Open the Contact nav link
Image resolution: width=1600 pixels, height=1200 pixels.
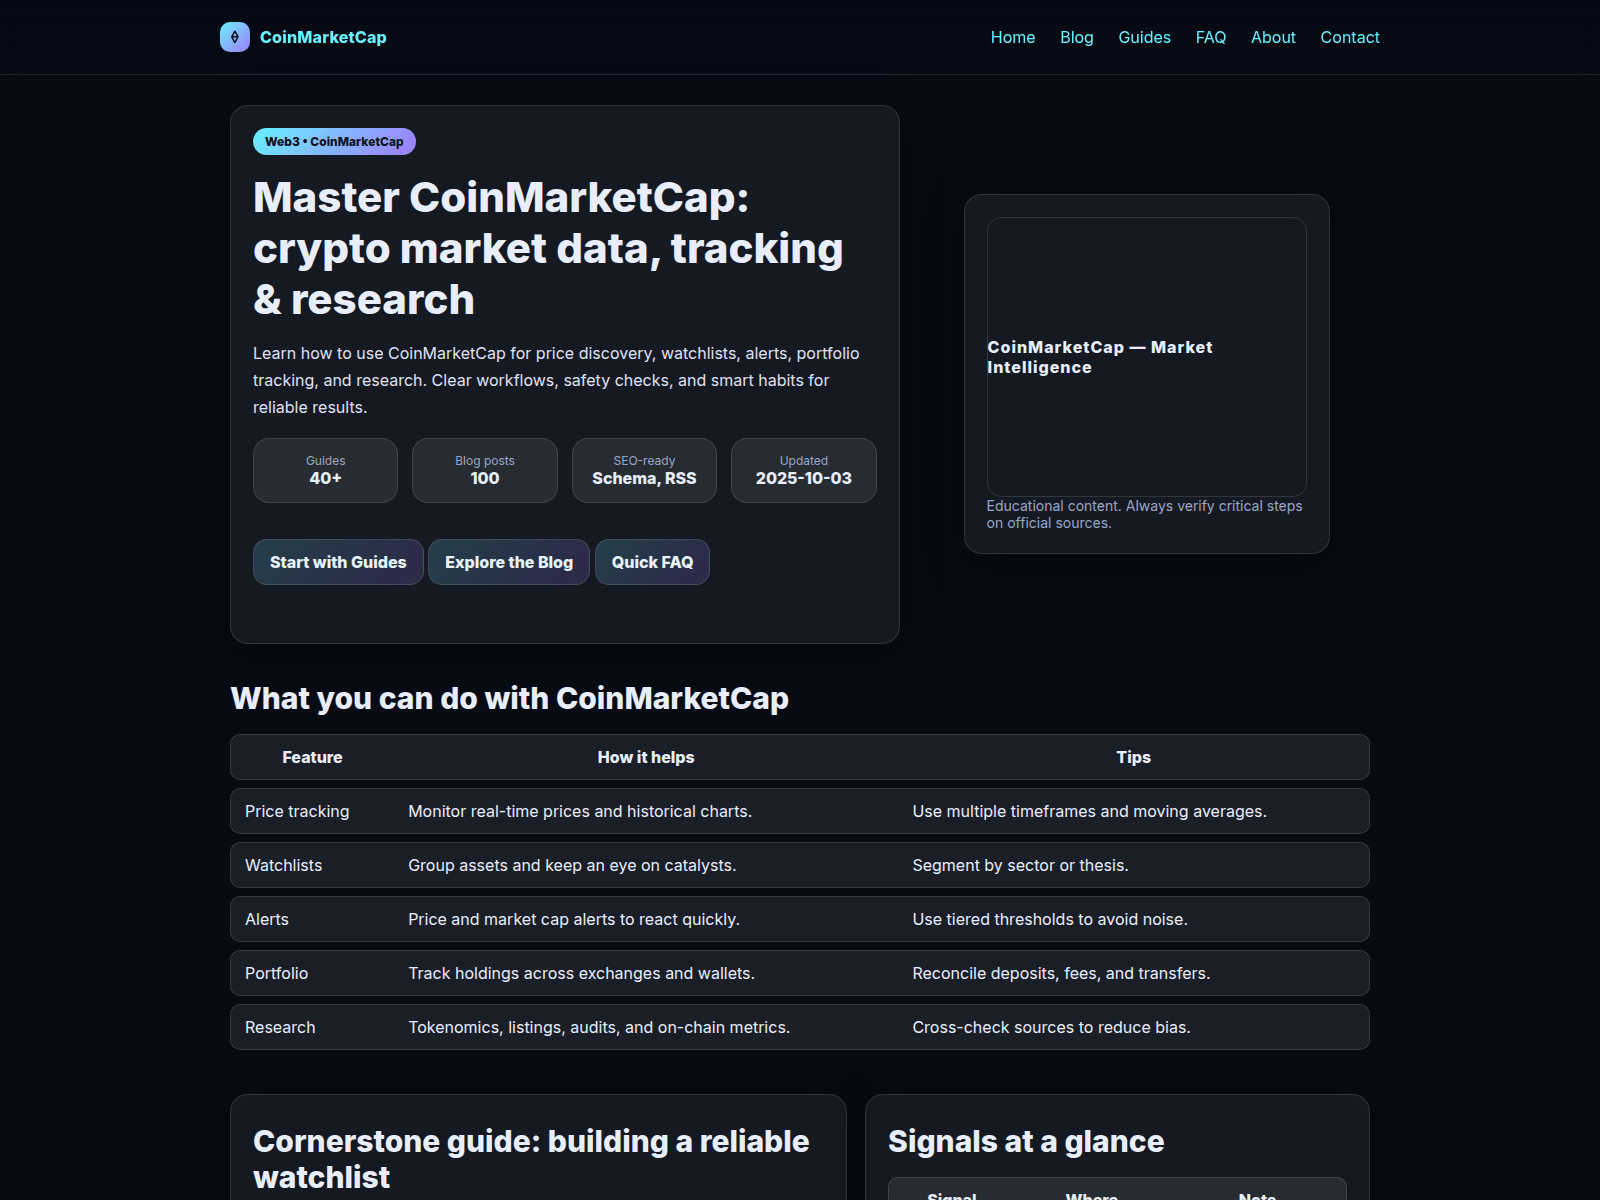(x=1350, y=37)
